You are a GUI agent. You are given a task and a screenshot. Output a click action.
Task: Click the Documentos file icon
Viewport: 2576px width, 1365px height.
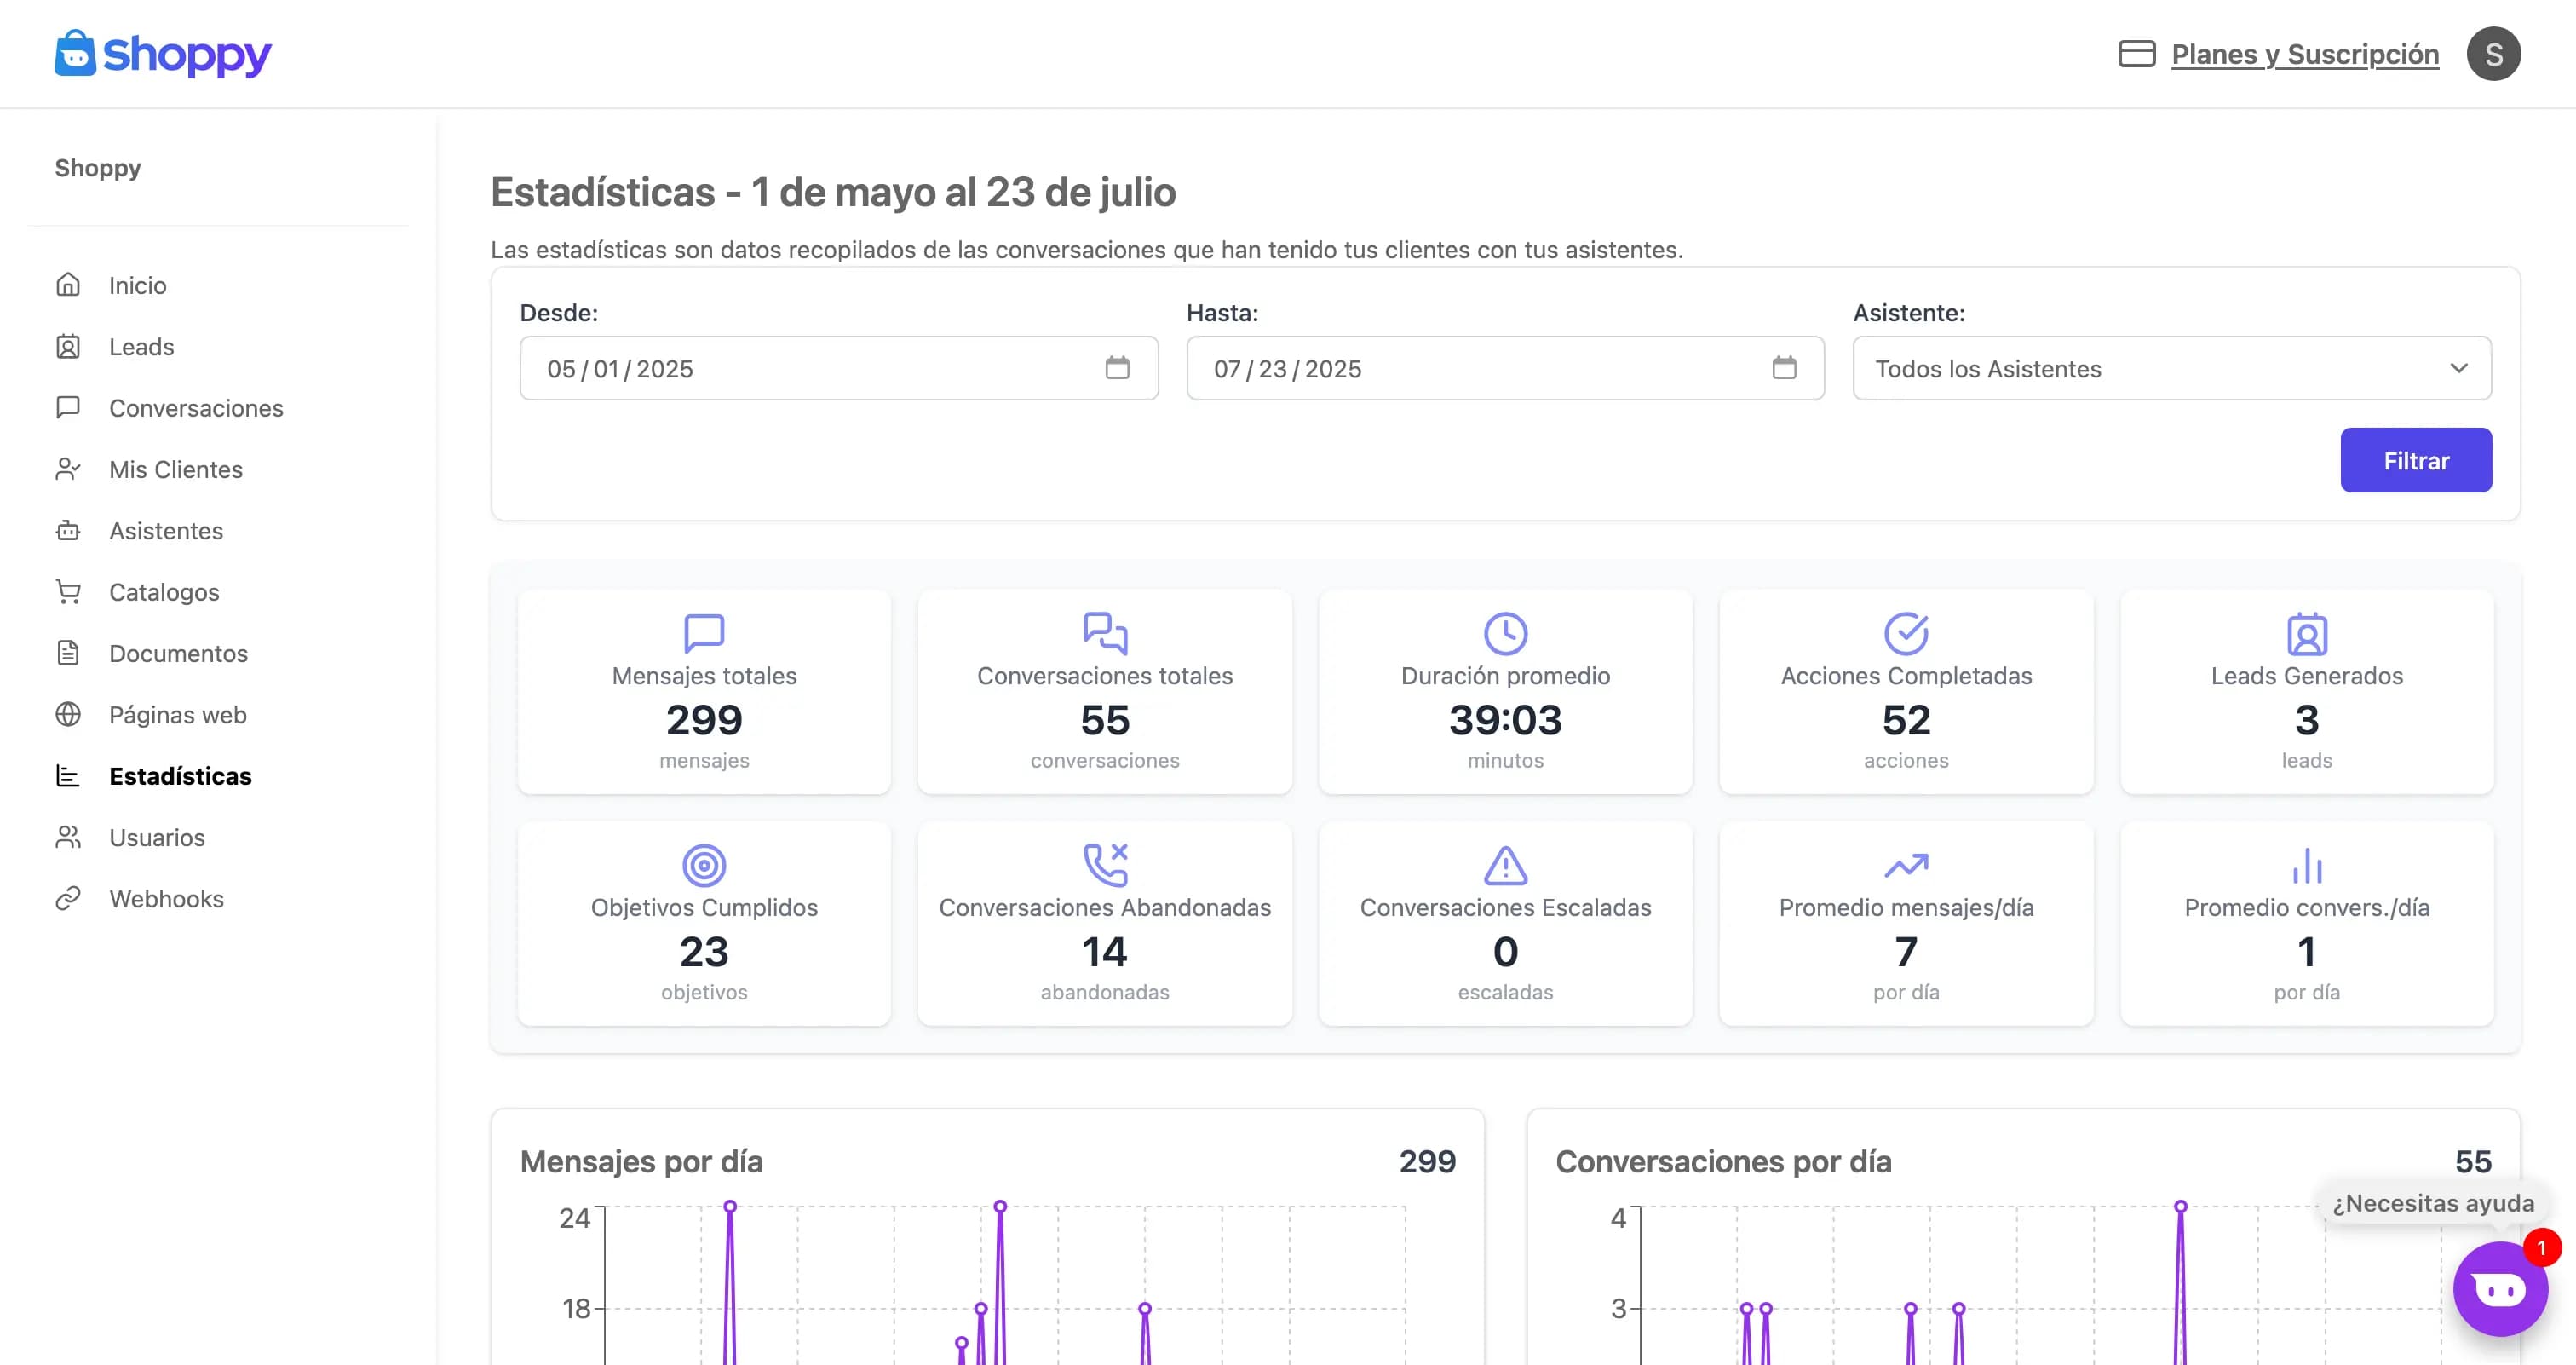pos(68,653)
